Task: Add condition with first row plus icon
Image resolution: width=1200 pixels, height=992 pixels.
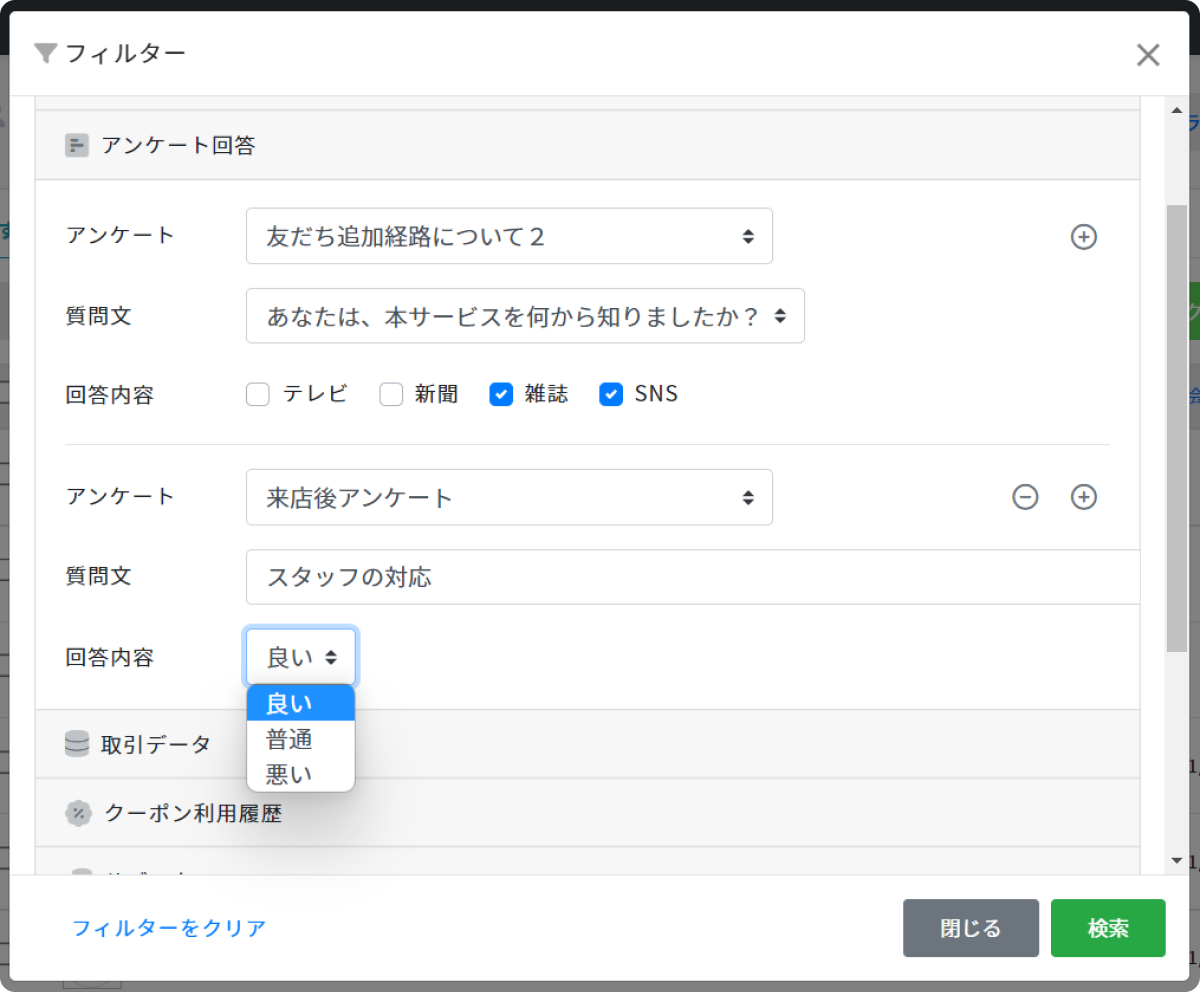Action: click(1084, 237)
